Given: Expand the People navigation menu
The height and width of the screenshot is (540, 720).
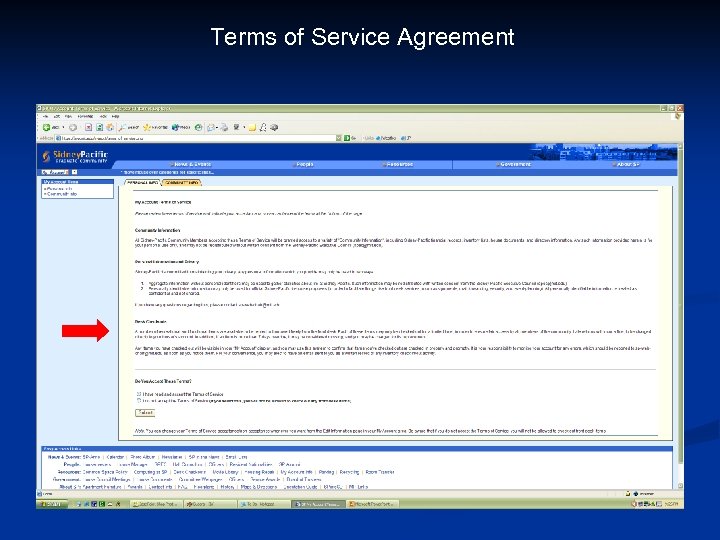Looking at the screenshot, I should [x=304, y=164].
